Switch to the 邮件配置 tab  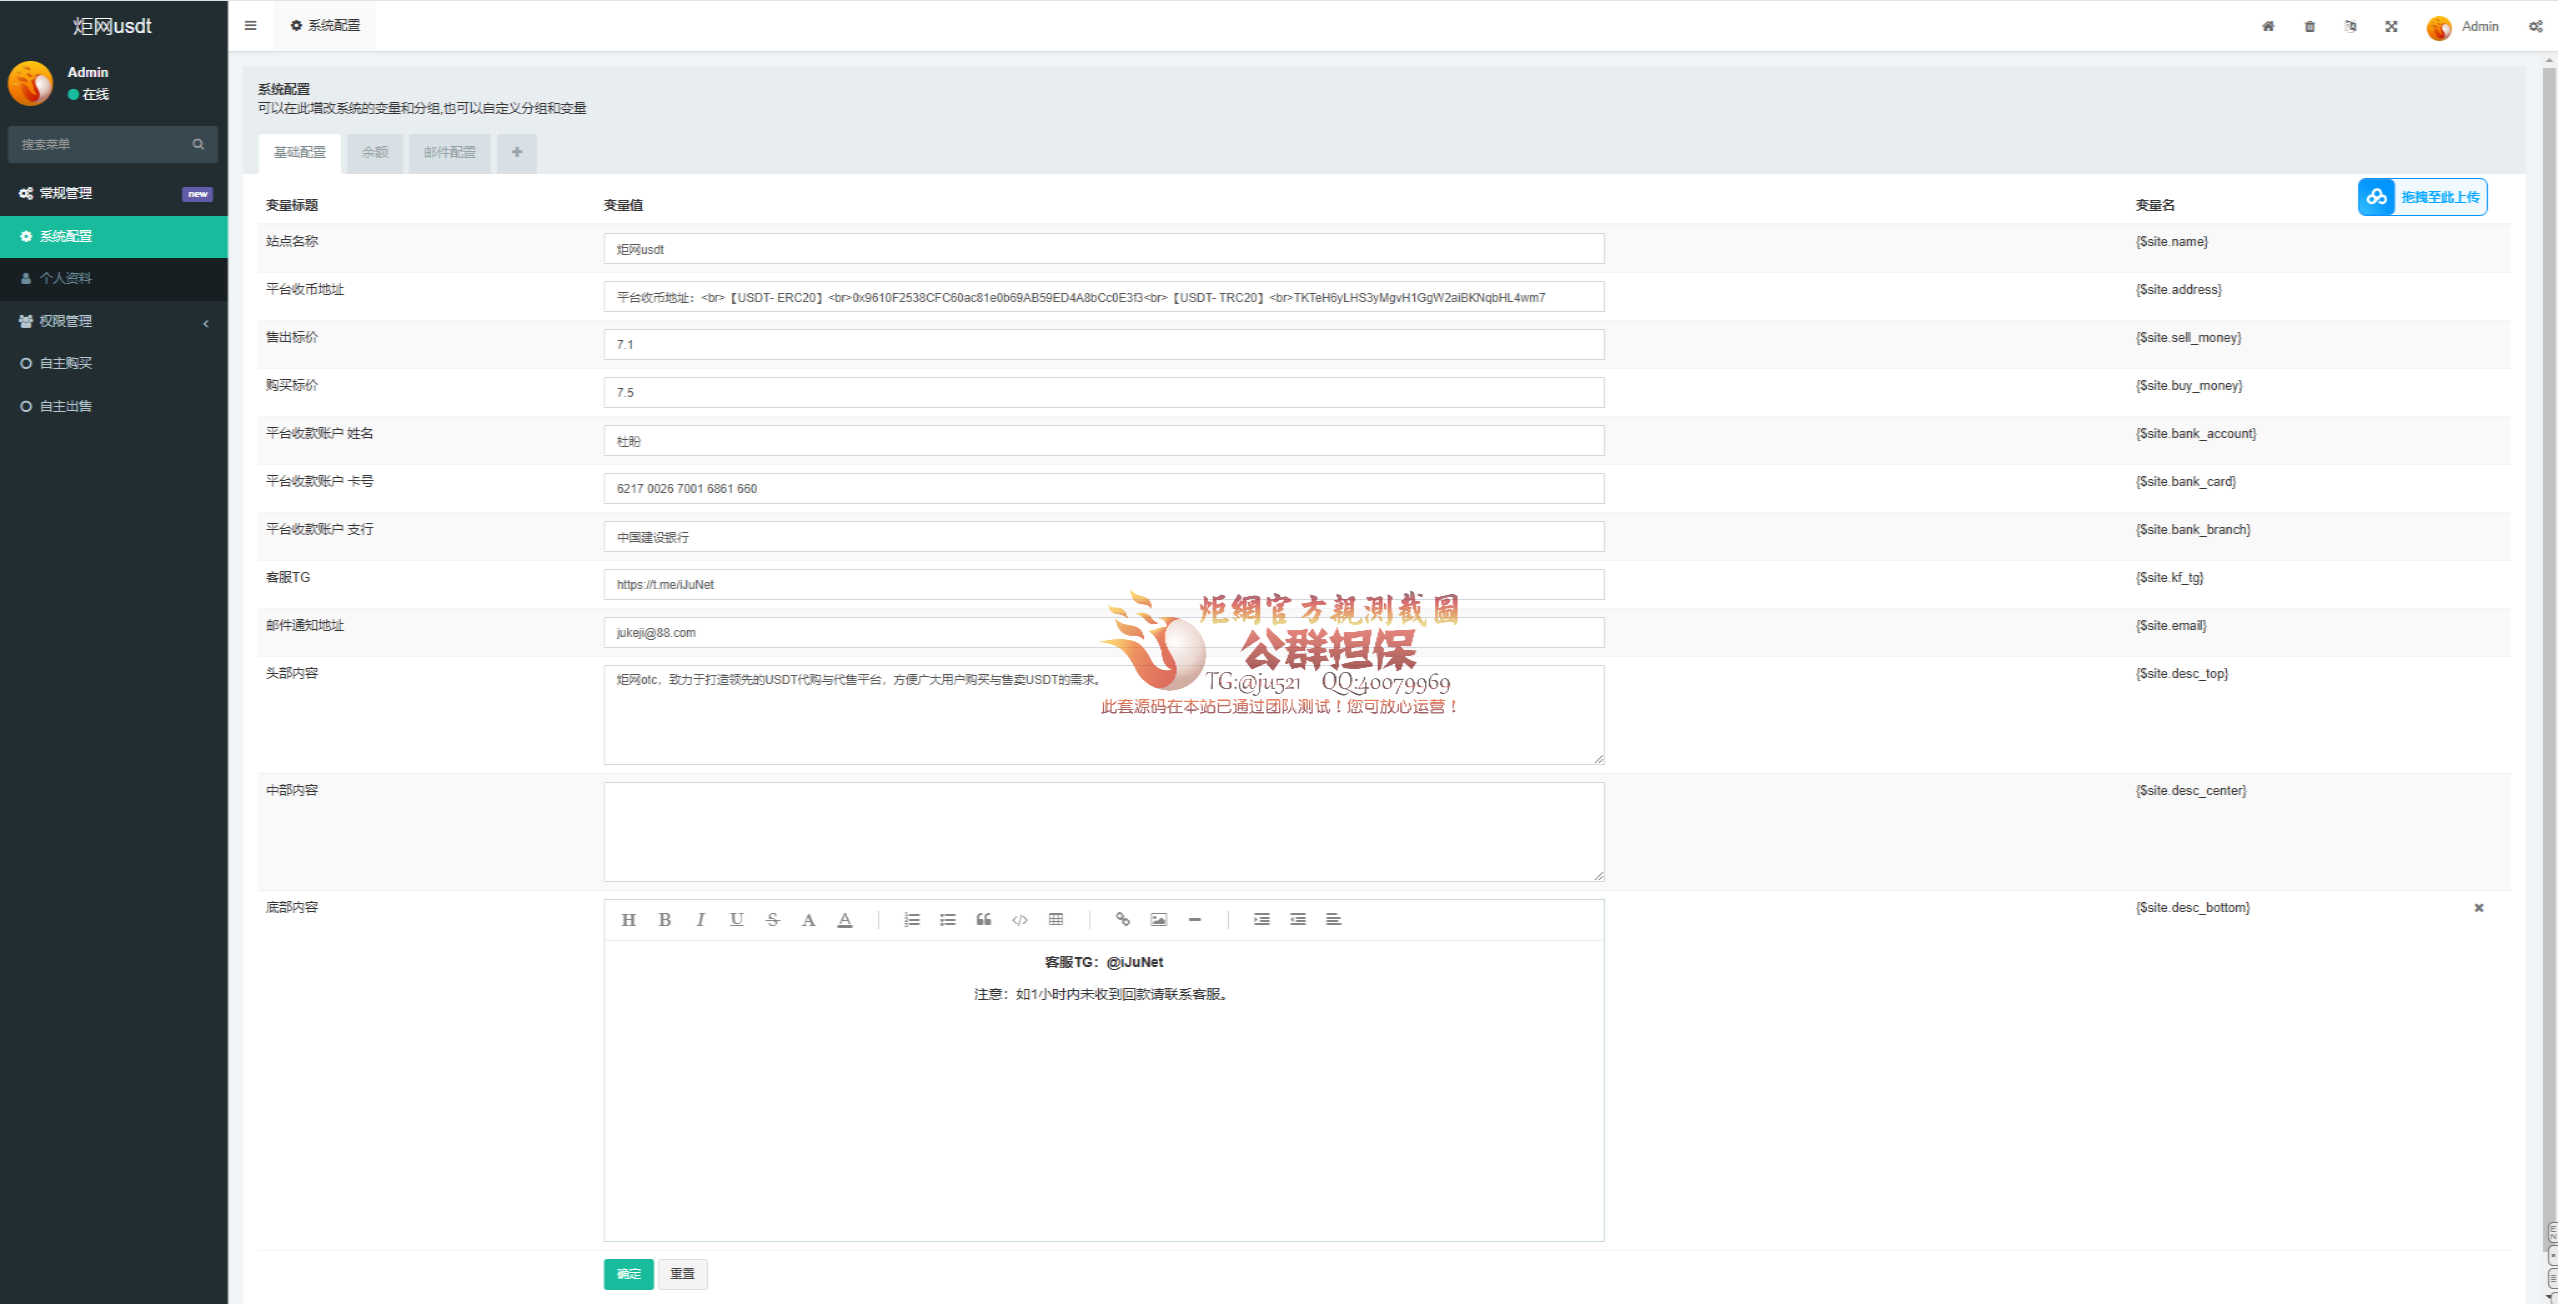[x=449, y=153]
